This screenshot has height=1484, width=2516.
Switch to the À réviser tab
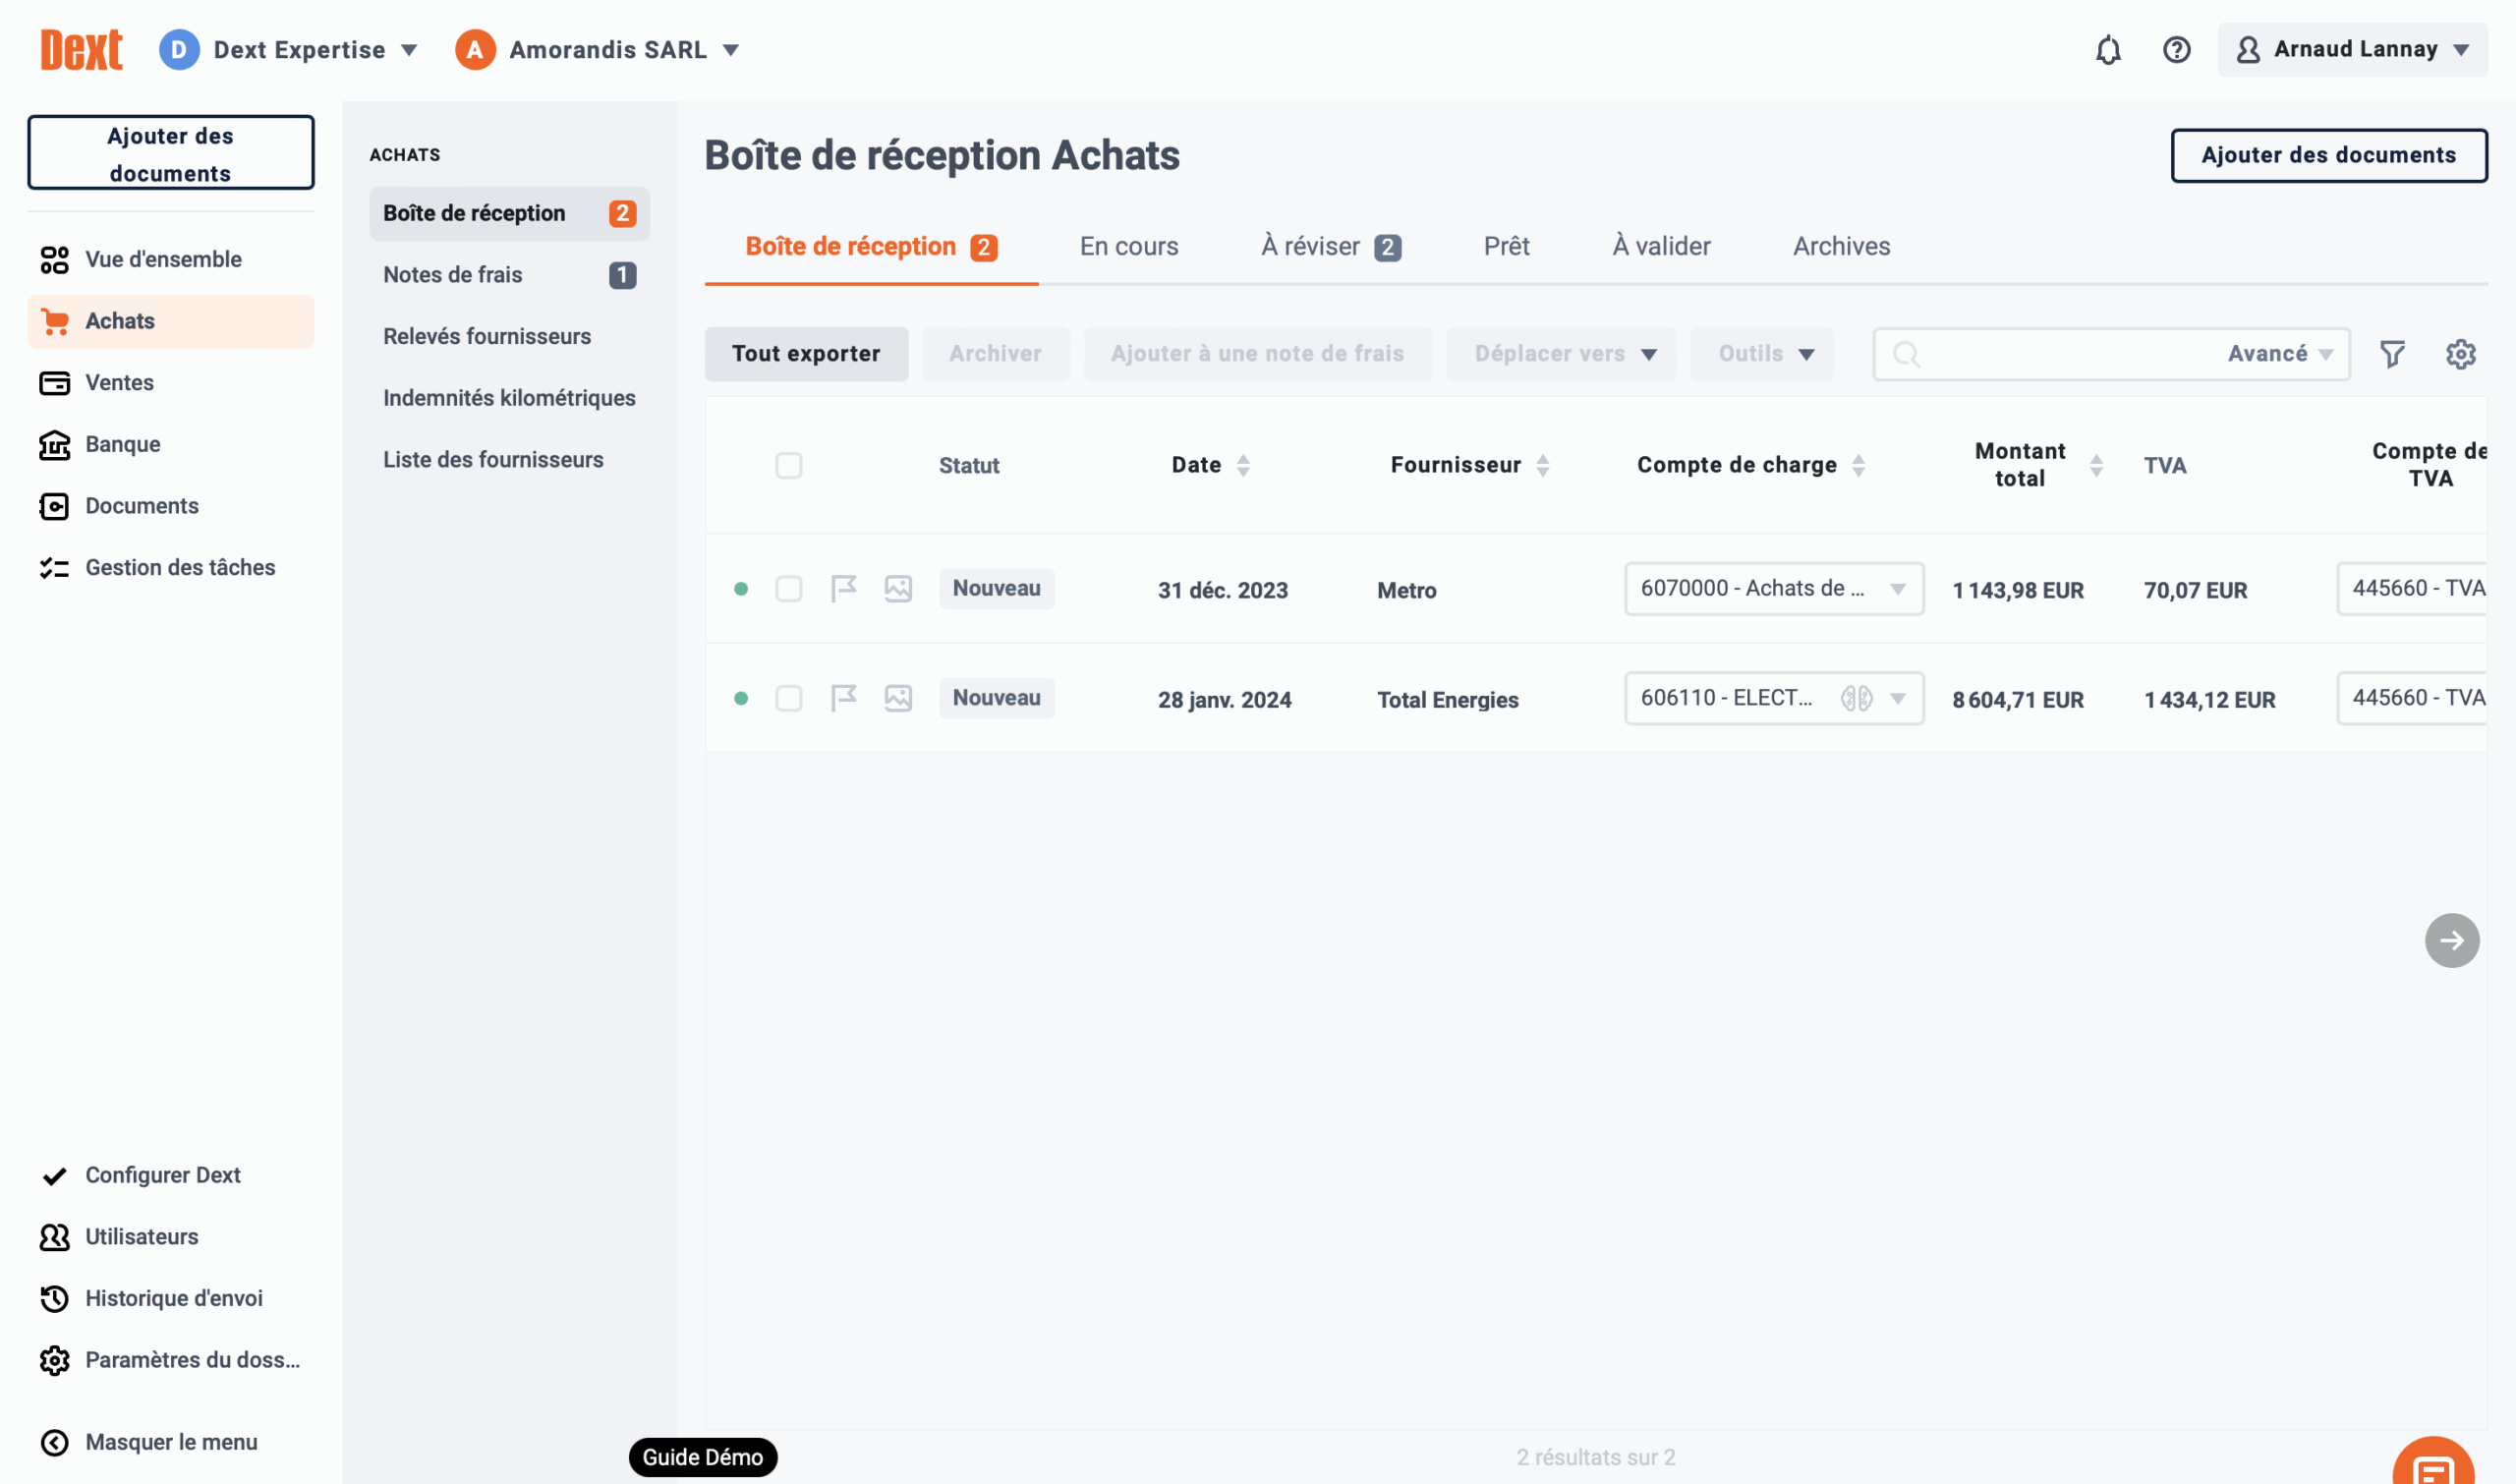(1330, 247)
